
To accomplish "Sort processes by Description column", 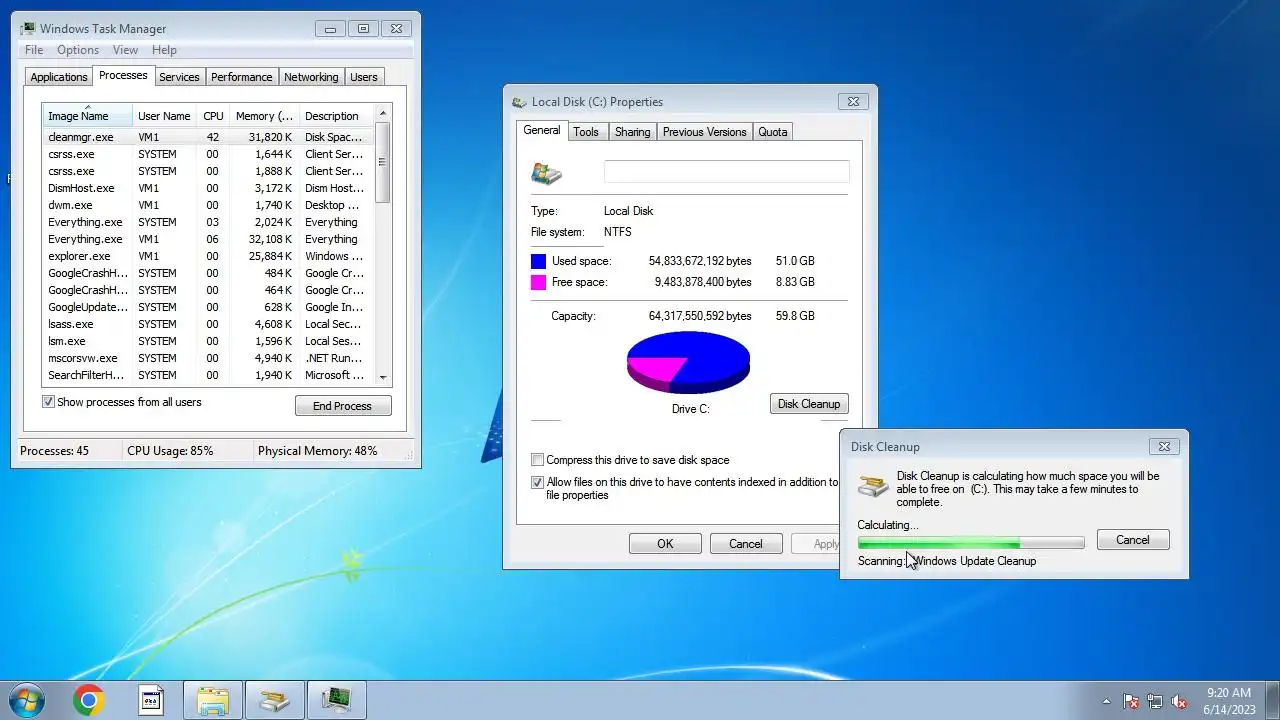I will coord(335,116).
